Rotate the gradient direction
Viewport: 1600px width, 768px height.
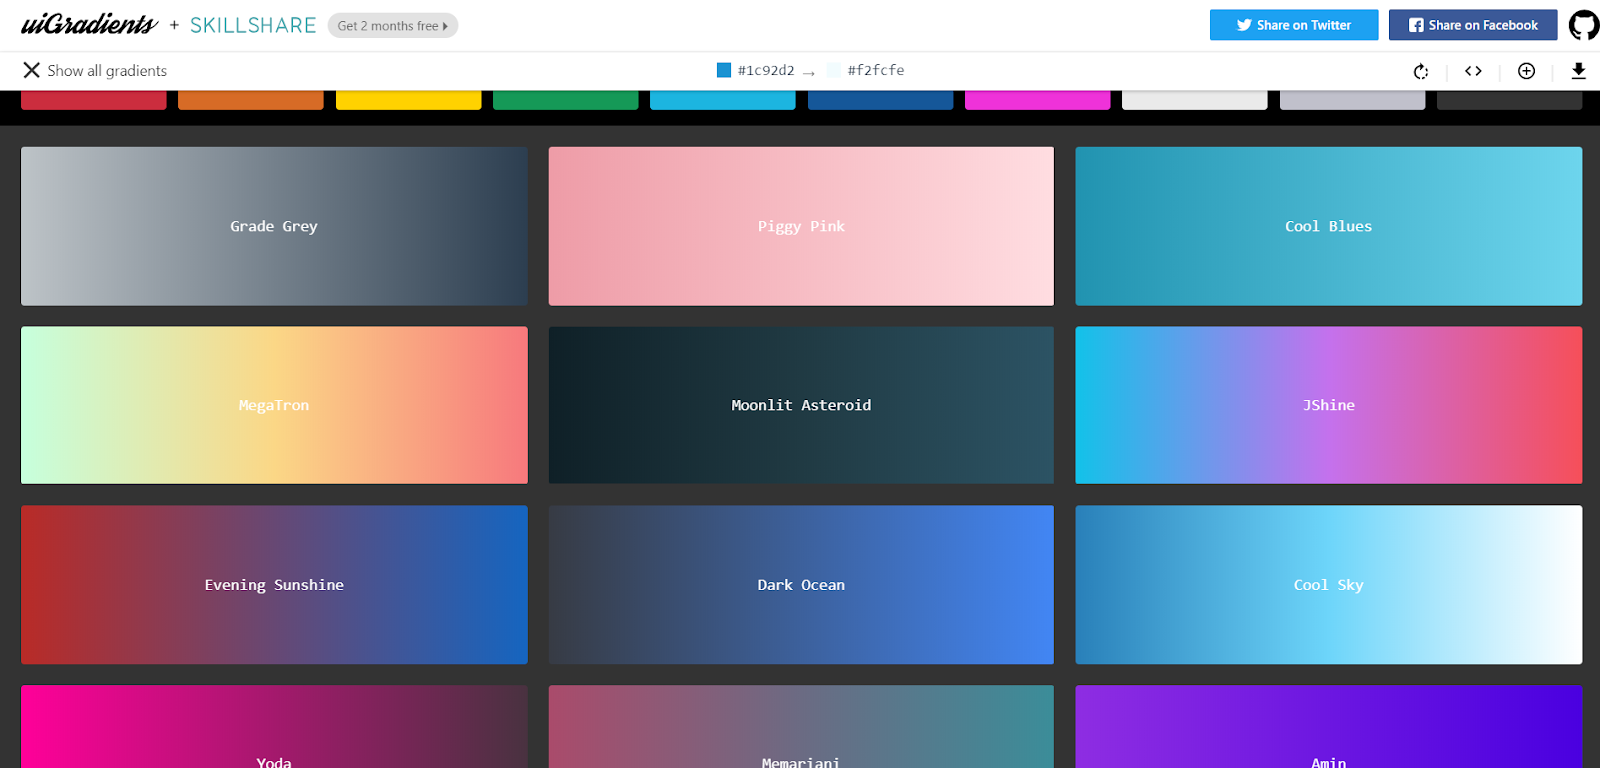click(1420, 71)
